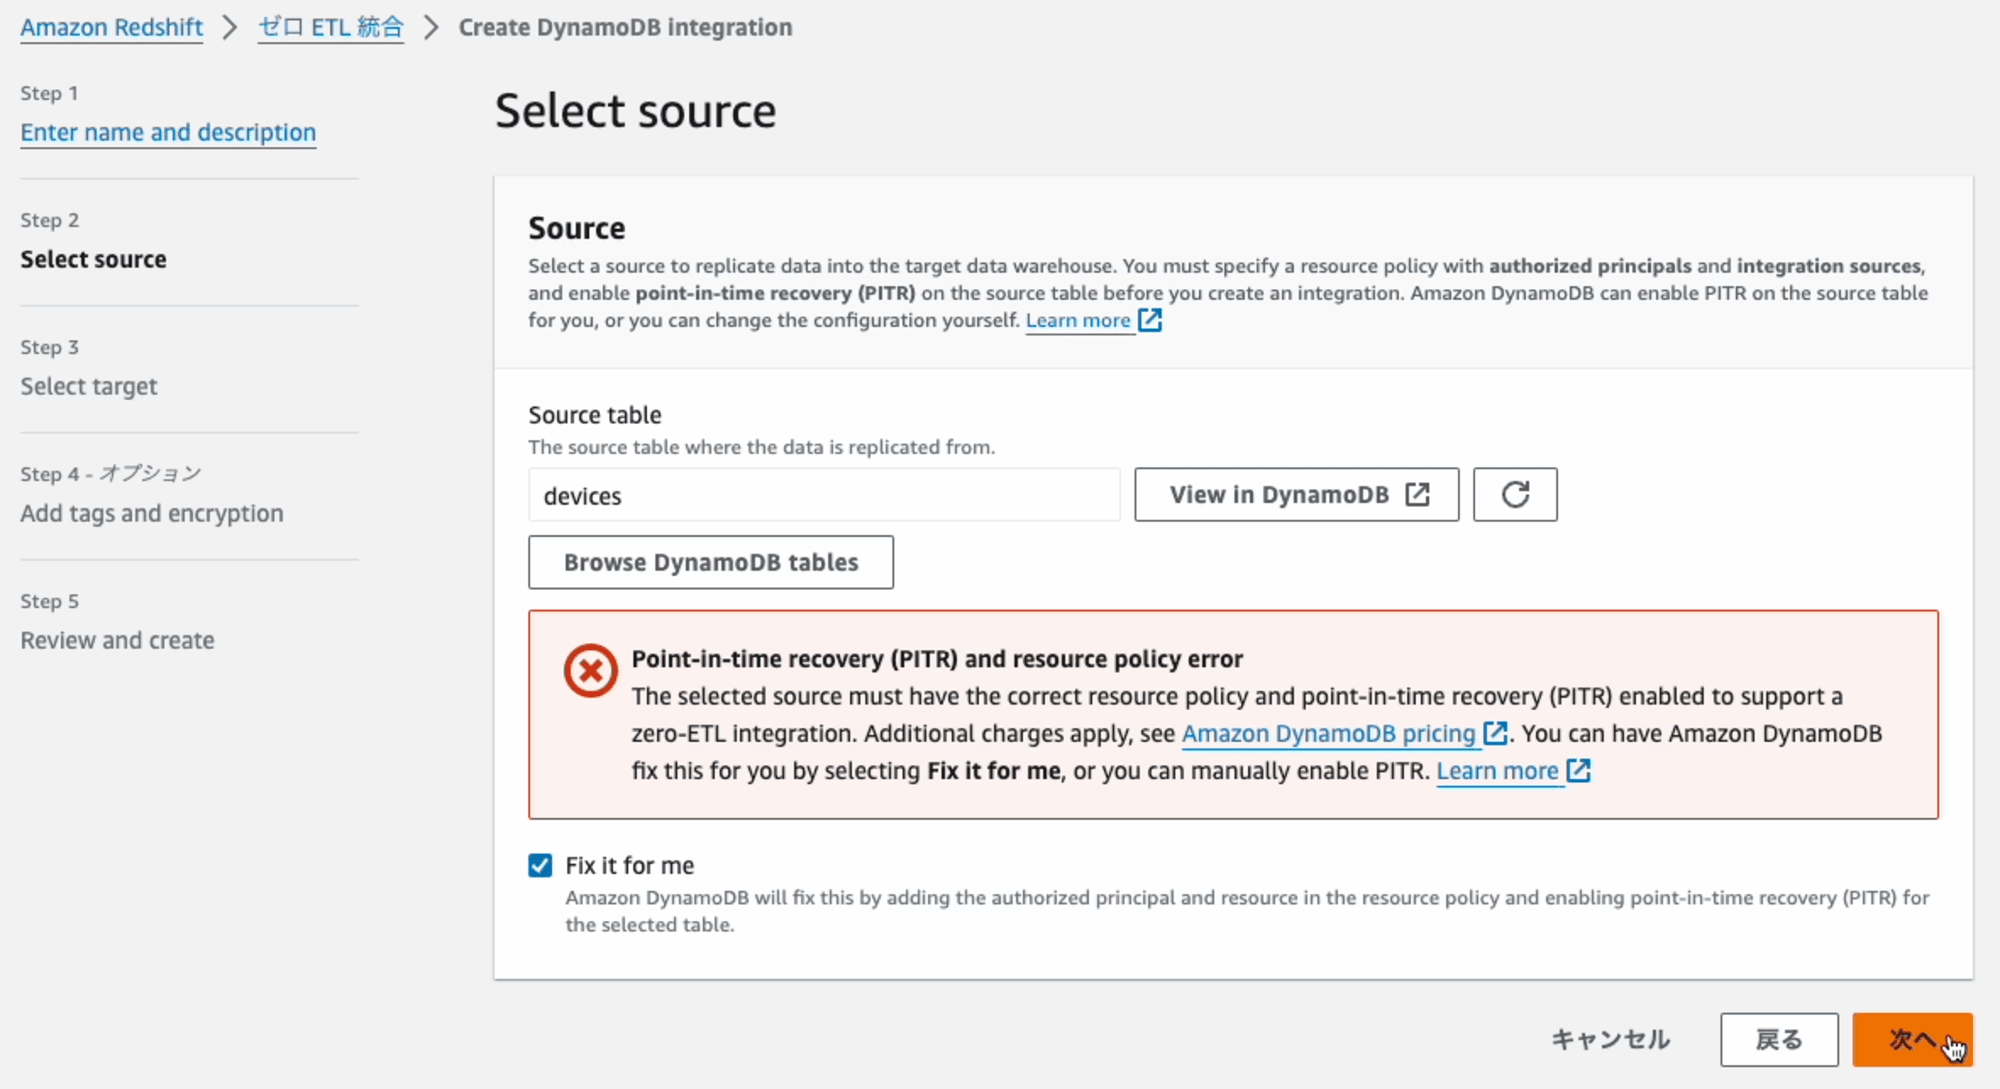Viewport: 2000px width, 1089px height.
Task: Click View in DynamoDB button
Action: pyautogui.click(x=1297, y=494)
